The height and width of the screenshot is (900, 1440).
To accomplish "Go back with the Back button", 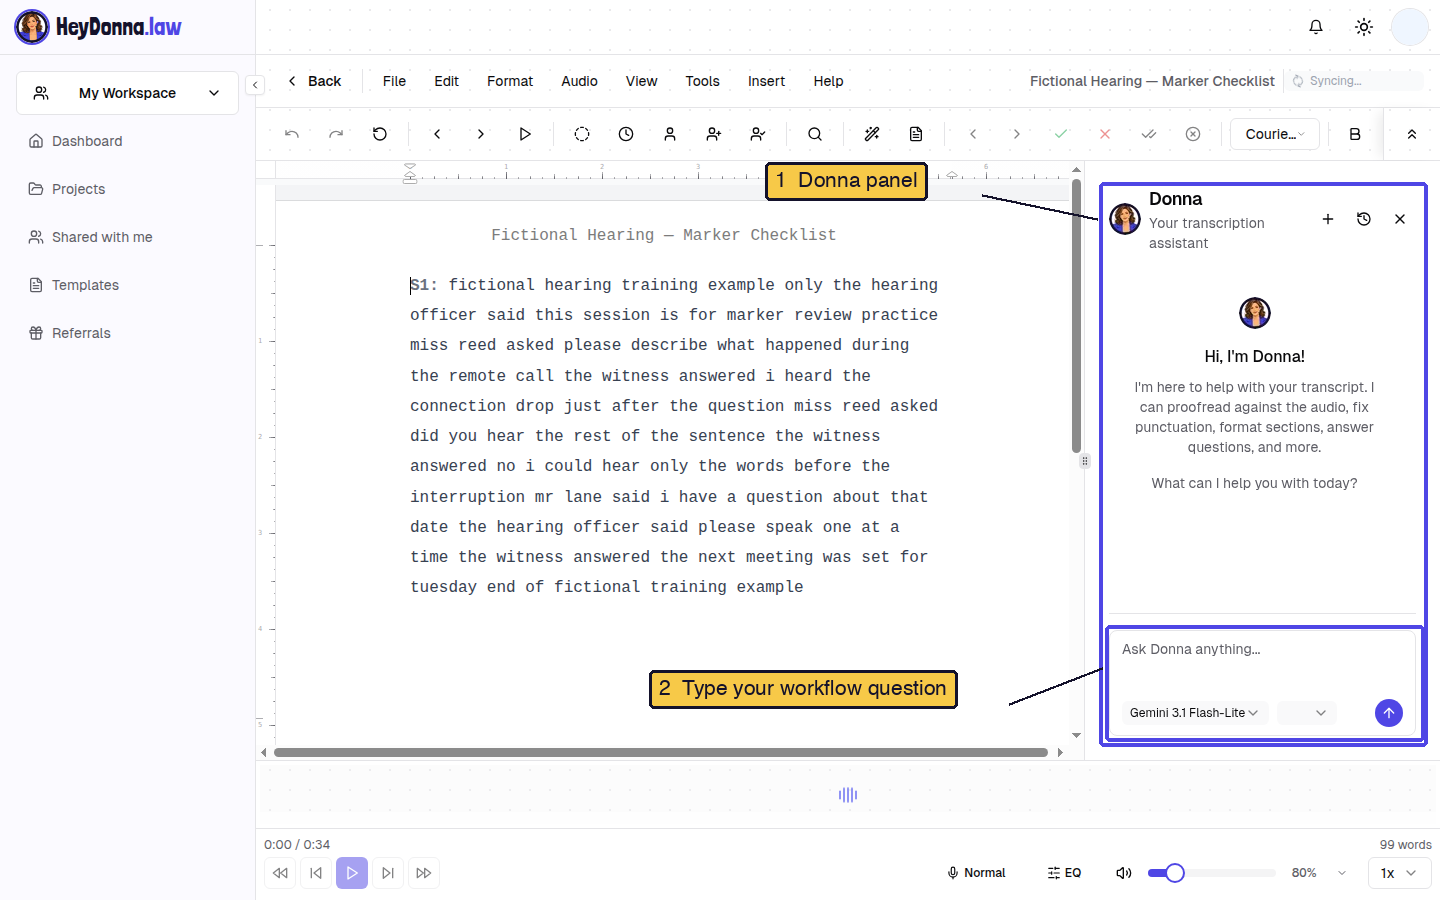I will pos(314,81).
